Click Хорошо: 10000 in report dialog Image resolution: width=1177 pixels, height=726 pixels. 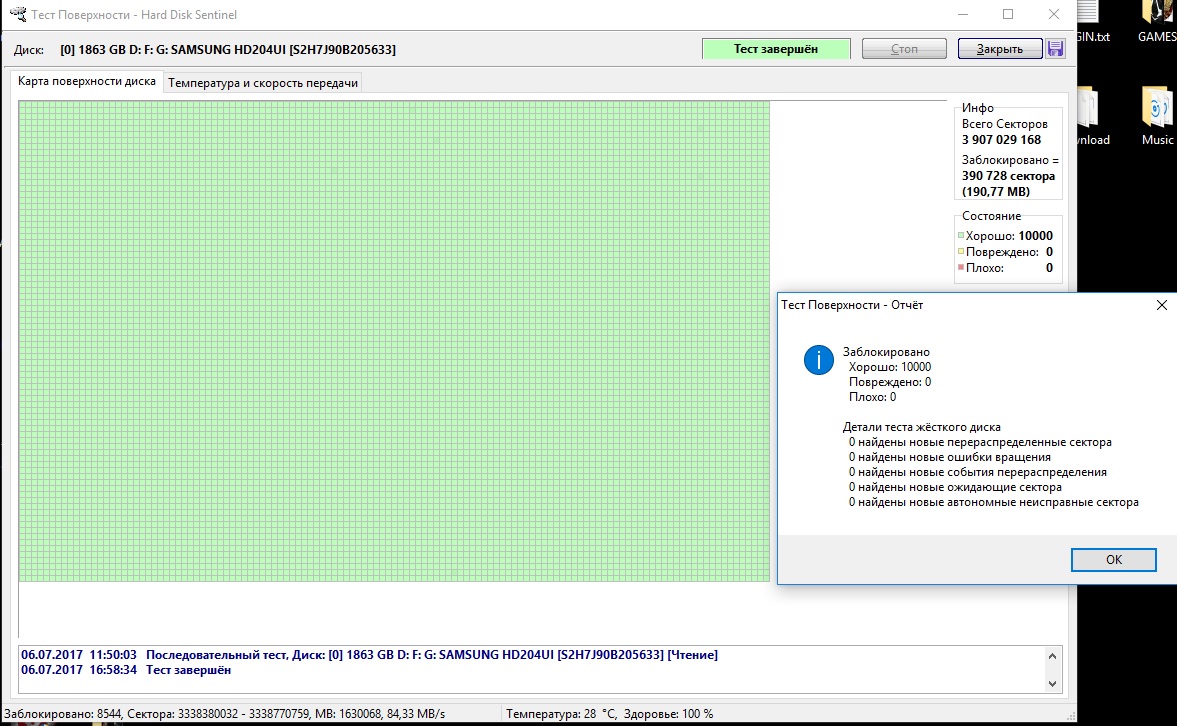(x=890, y=367)
